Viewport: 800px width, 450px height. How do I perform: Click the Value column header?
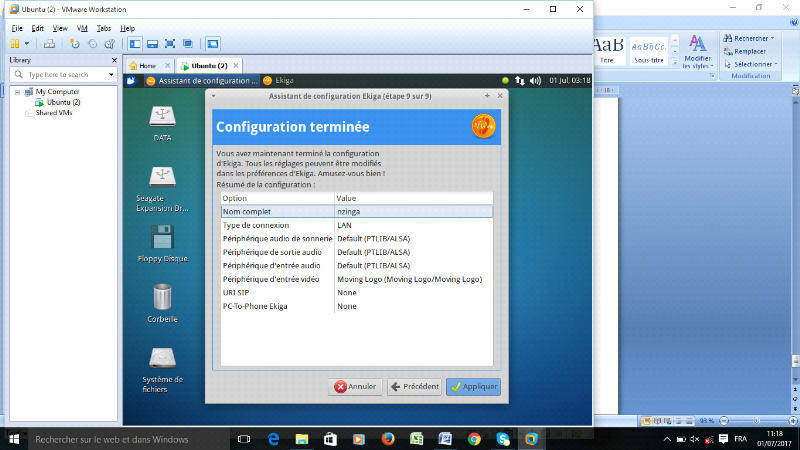(x=414, y=198)
